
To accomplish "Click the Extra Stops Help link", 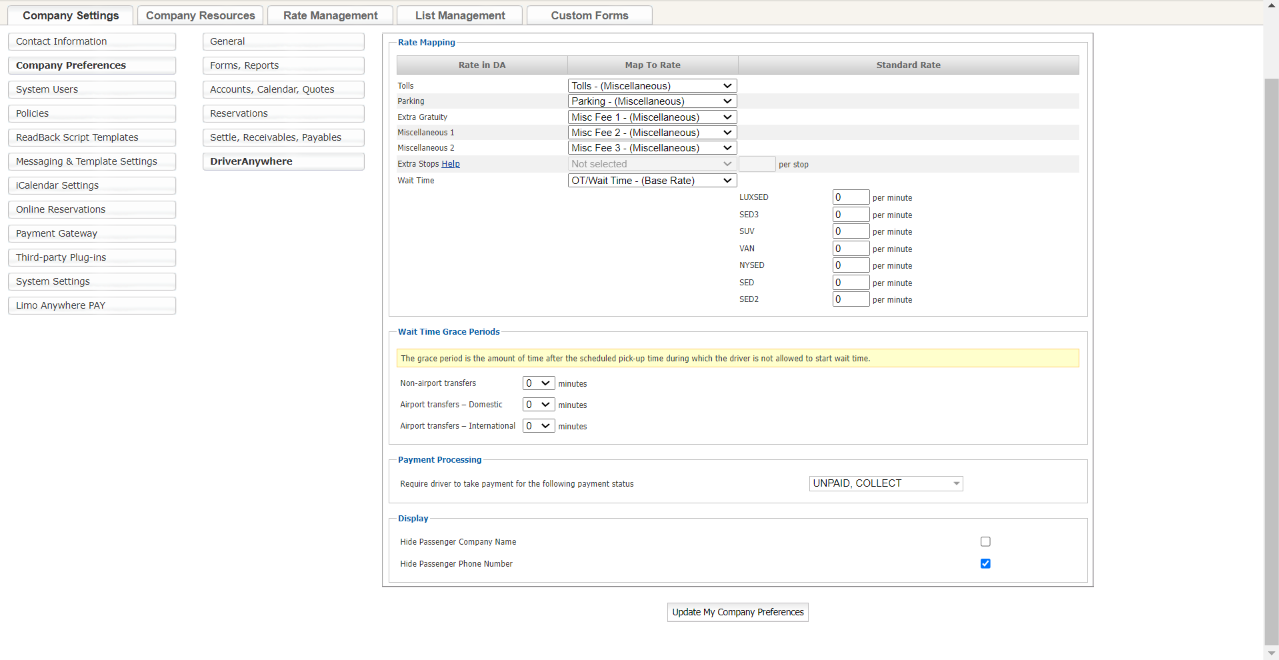I will [x=450, y=164].
